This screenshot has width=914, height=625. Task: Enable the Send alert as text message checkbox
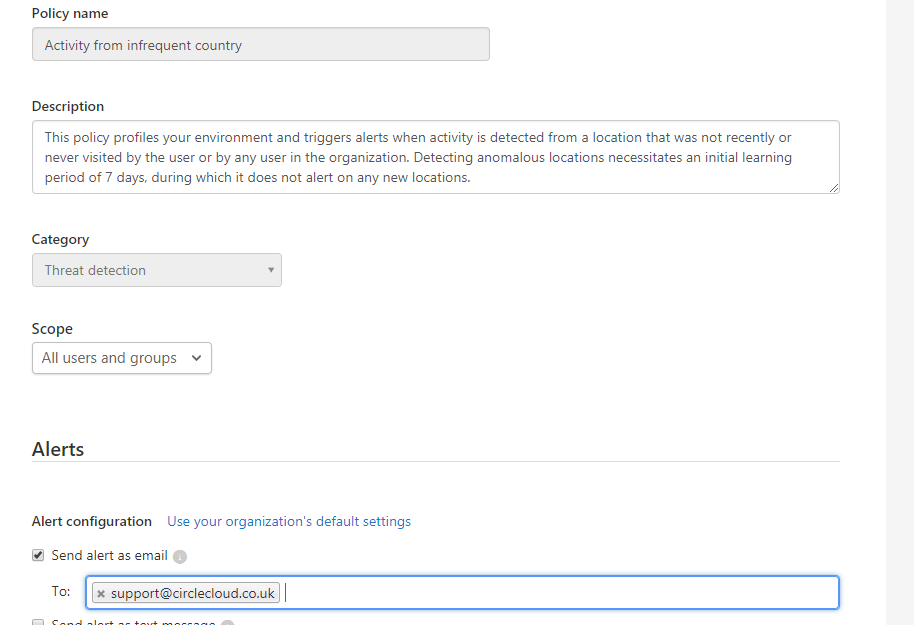pyautogui.click(x=38, y=623)
